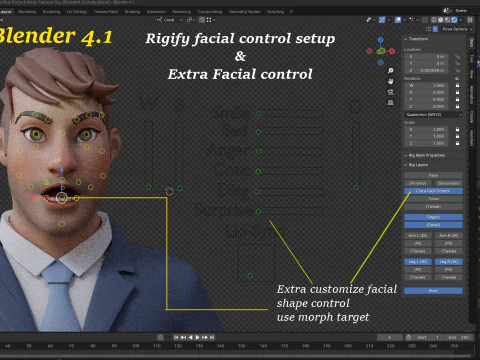Image resolution: width=480 pixels, height=360 pixels.
Task: Click the Arm.L (IK) rig layer
Action: point(418,235)
